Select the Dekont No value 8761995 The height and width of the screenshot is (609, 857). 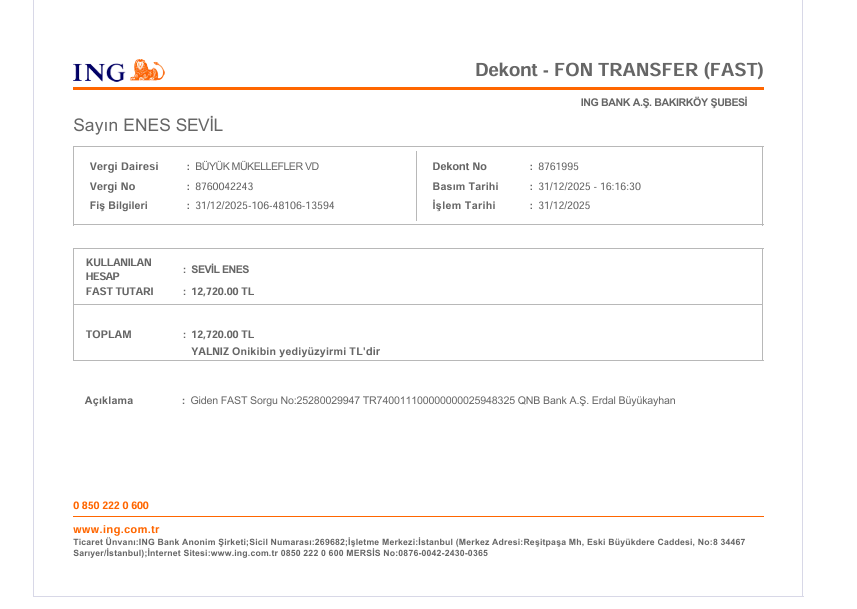(x=558, y=166)
